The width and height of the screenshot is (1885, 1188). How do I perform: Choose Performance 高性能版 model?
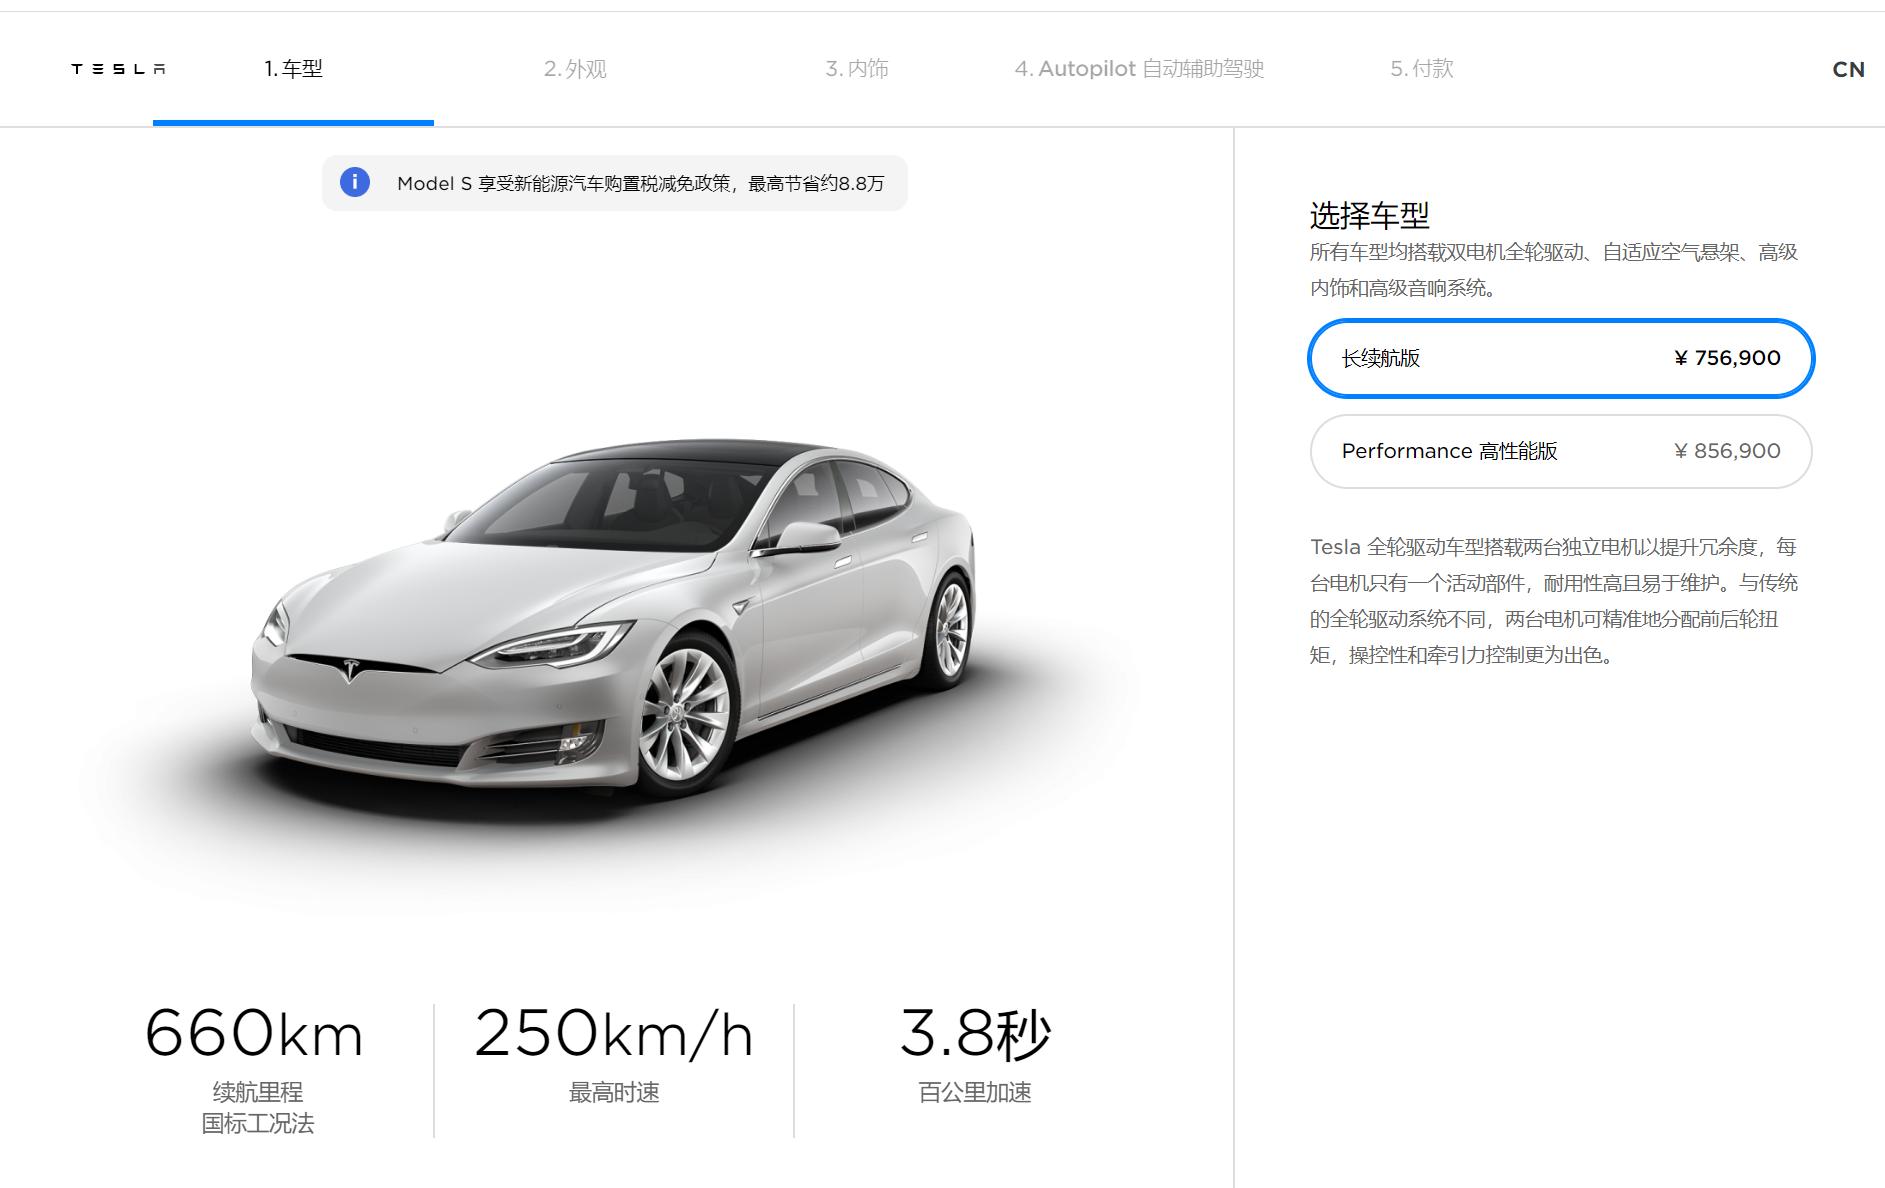[x=1561, y=451]
